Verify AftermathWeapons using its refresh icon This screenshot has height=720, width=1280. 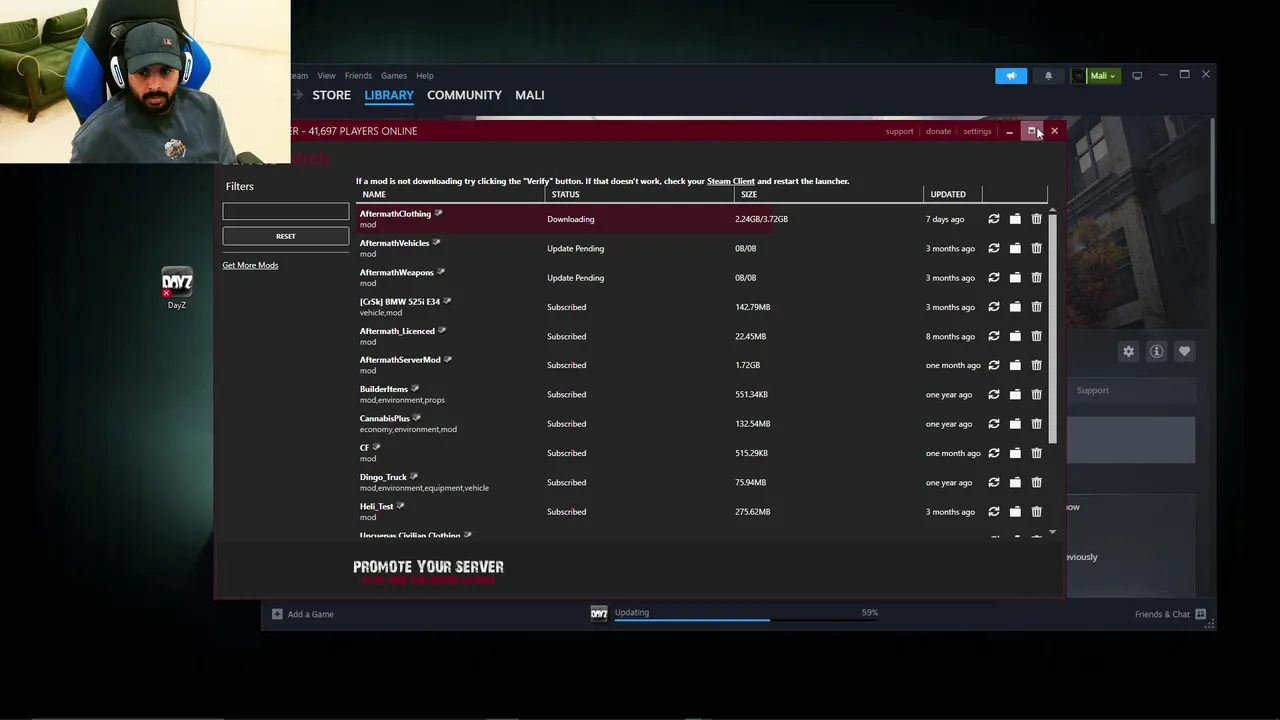(994, 277)
